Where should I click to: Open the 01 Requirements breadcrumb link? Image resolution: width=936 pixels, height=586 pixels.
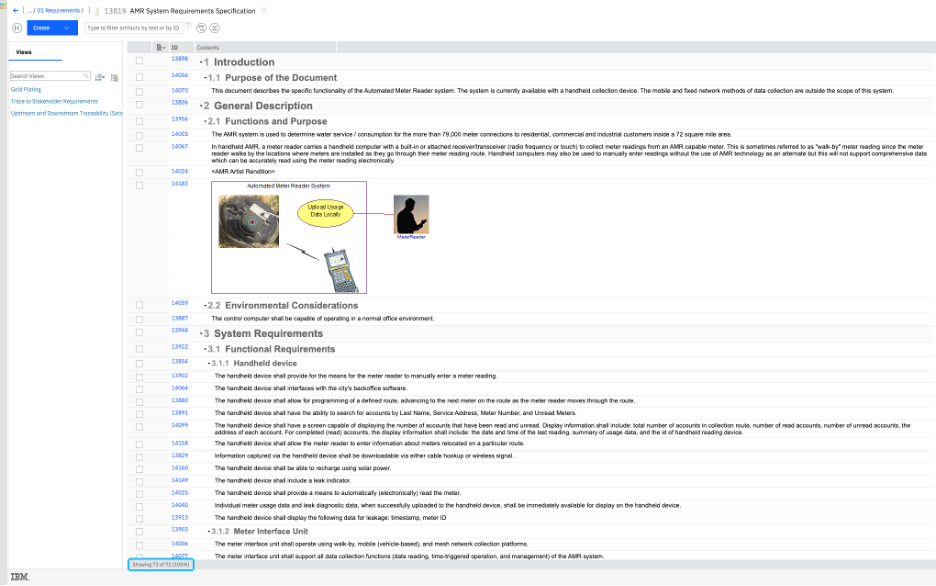[58, 11]
